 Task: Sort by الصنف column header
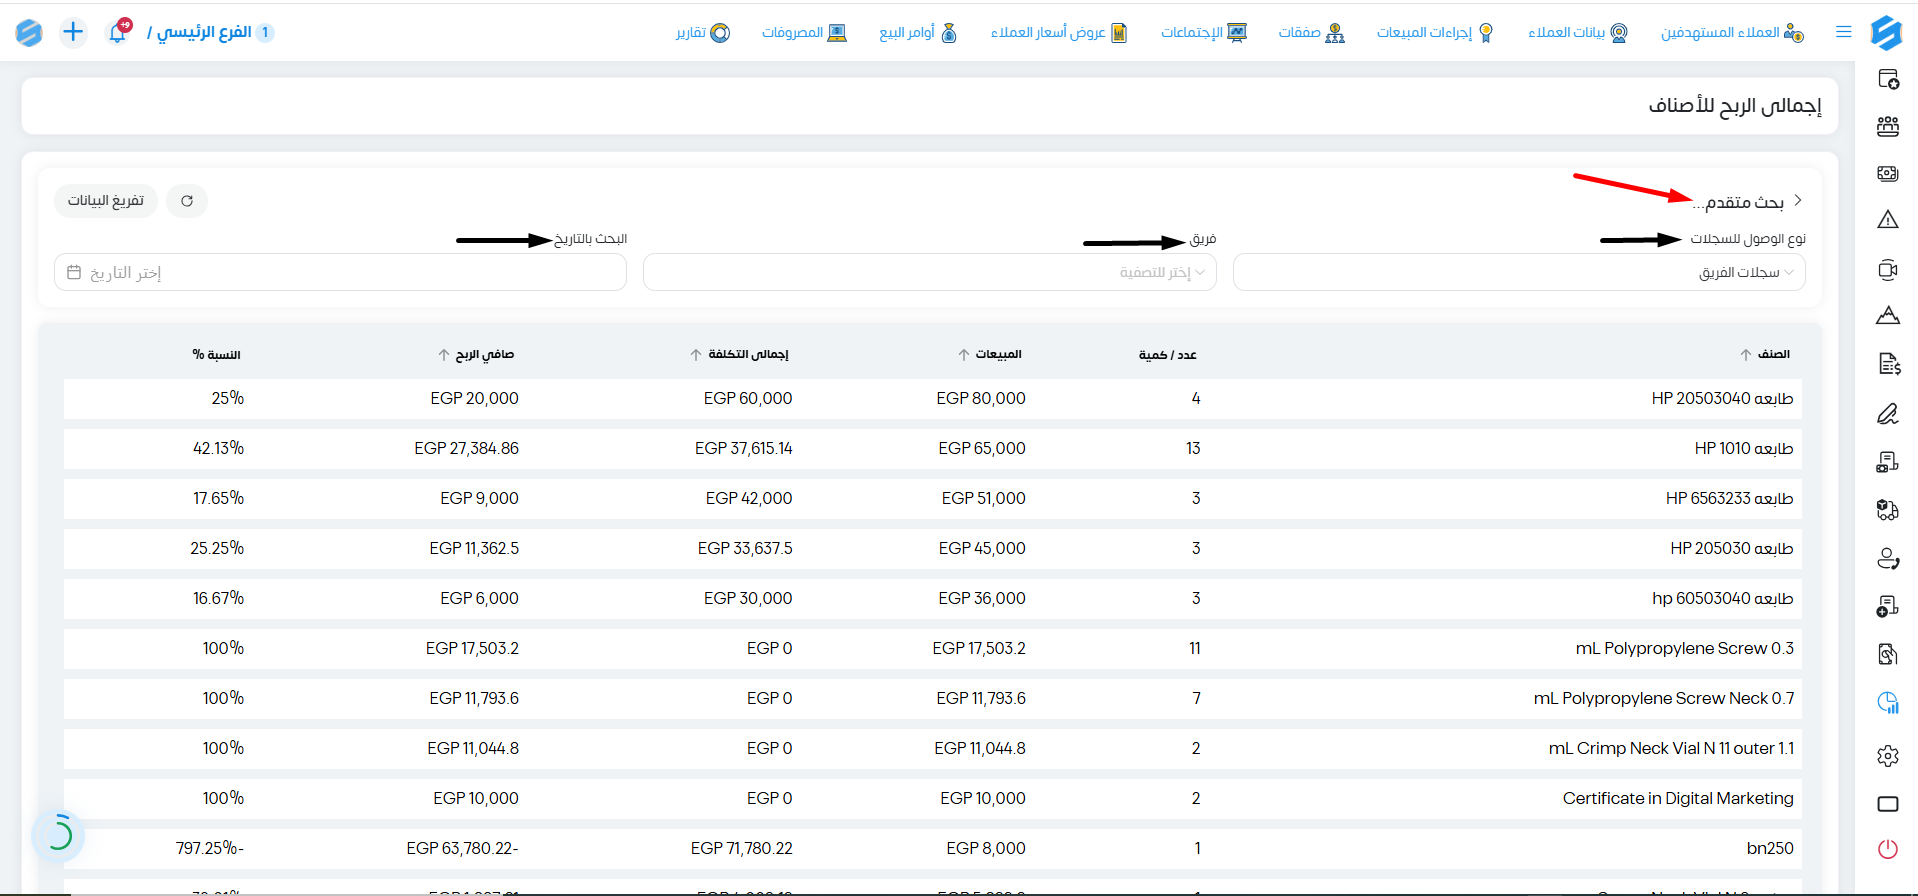(x=1765, y=354)
